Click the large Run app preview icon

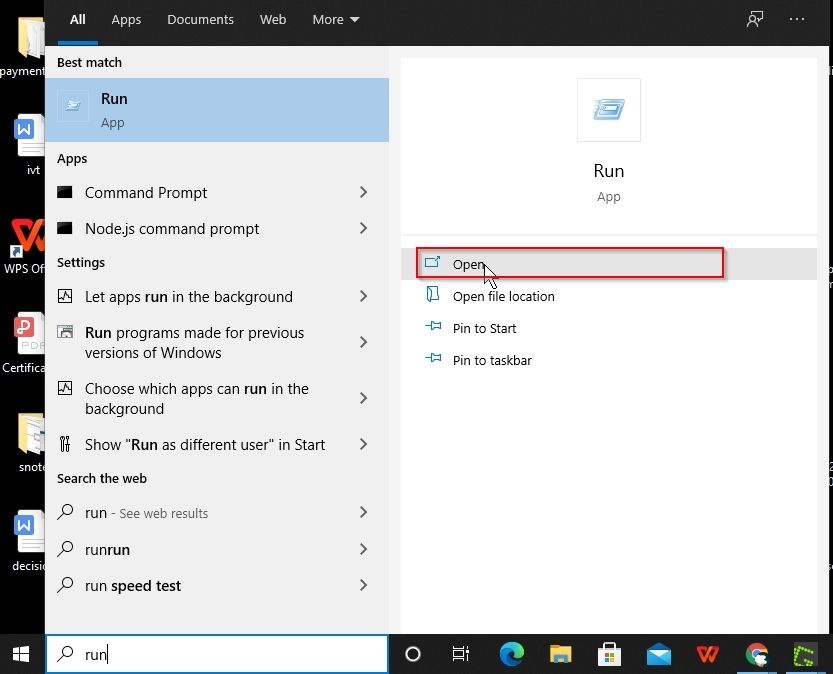[609, 110]
